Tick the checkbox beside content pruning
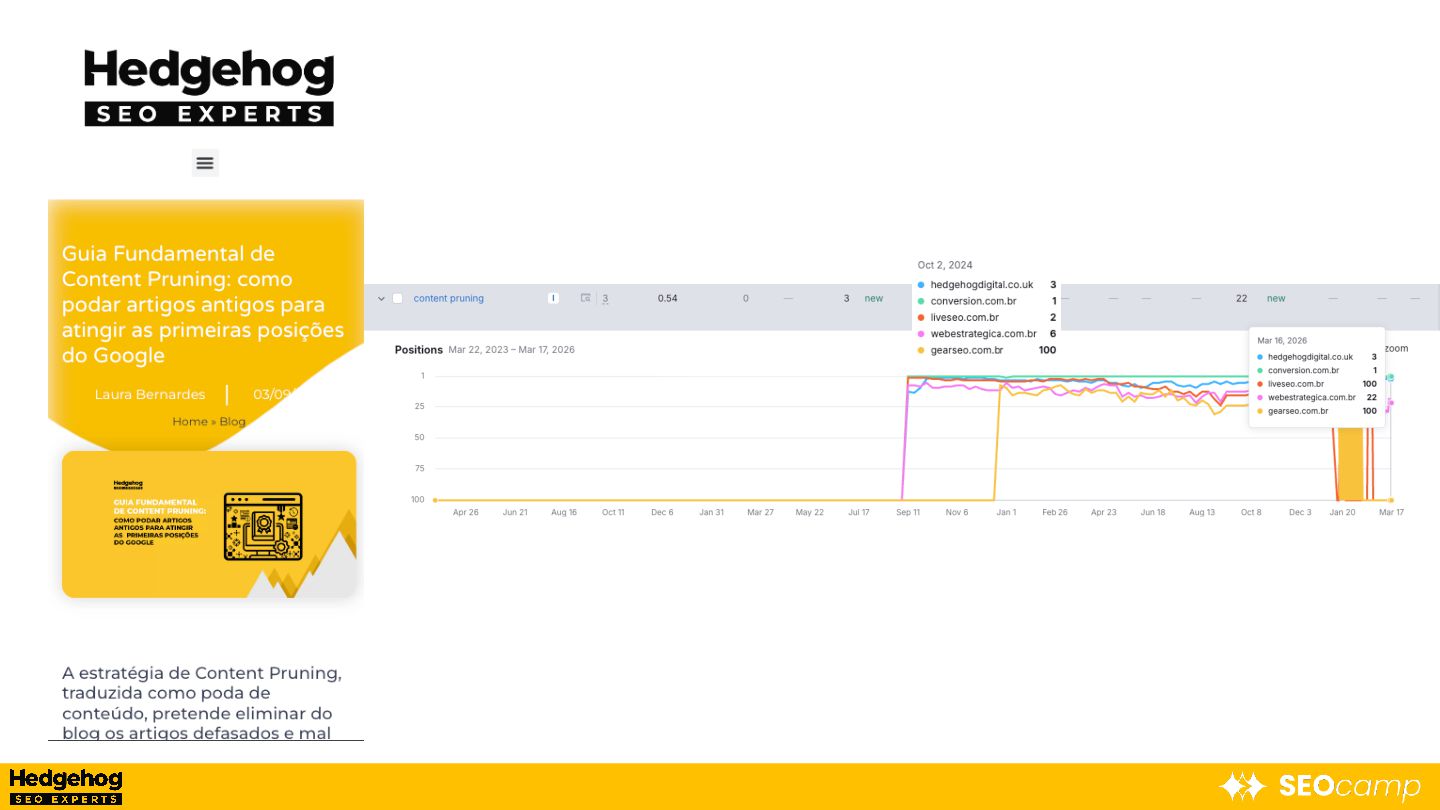Image resolution: width=1440 pixels, height=810 pixels. point(398,298)
